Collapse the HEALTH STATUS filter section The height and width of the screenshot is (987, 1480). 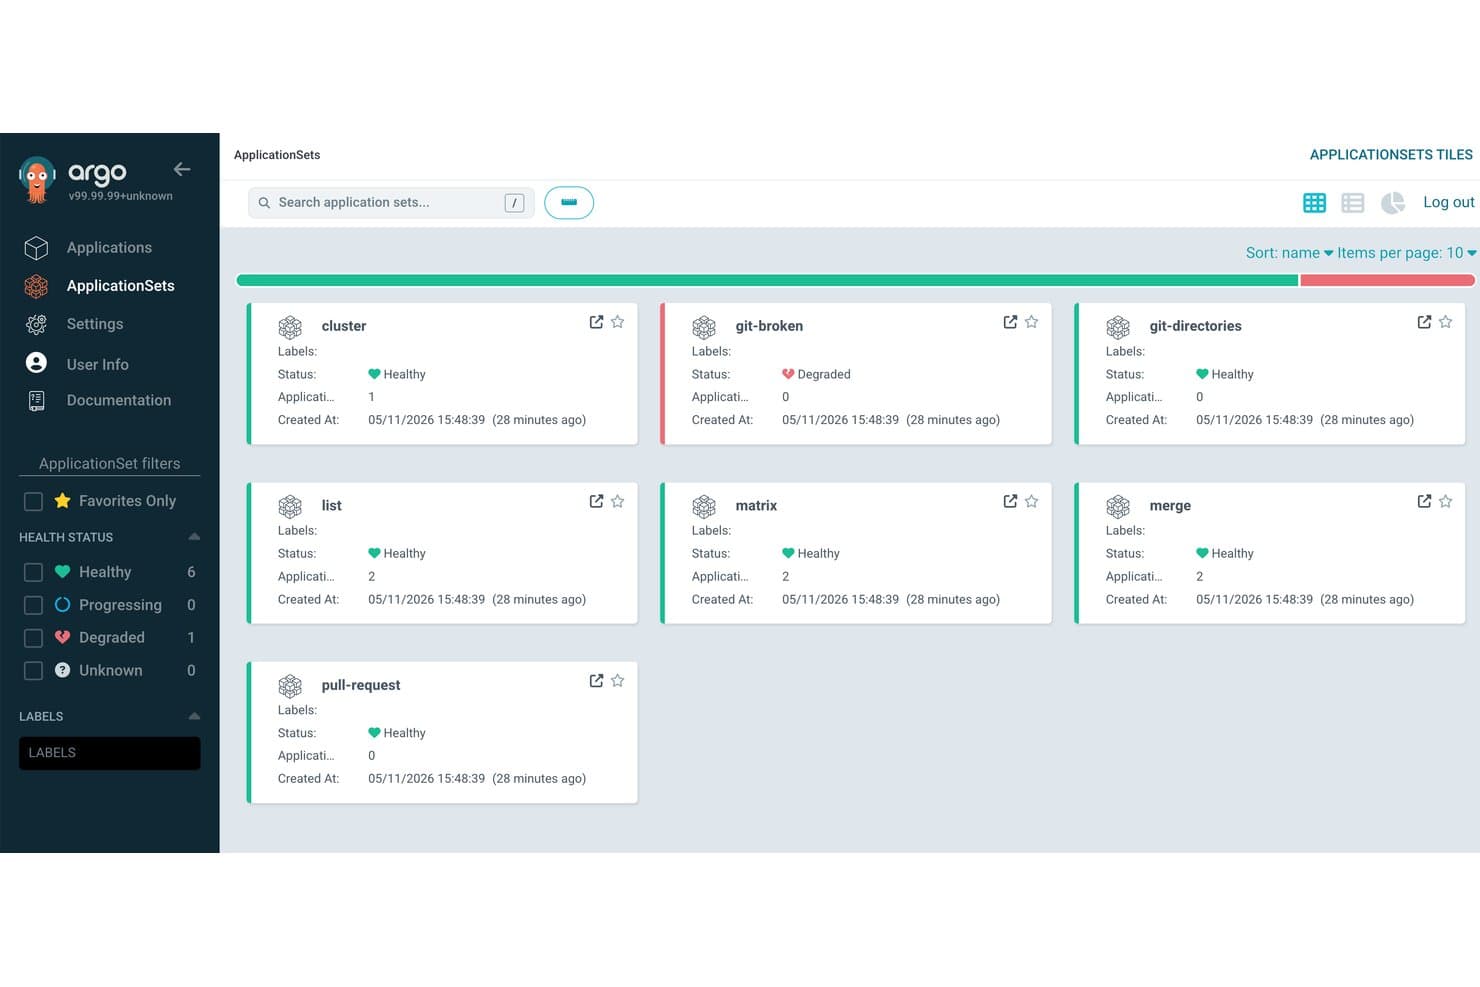pos(194,537)
